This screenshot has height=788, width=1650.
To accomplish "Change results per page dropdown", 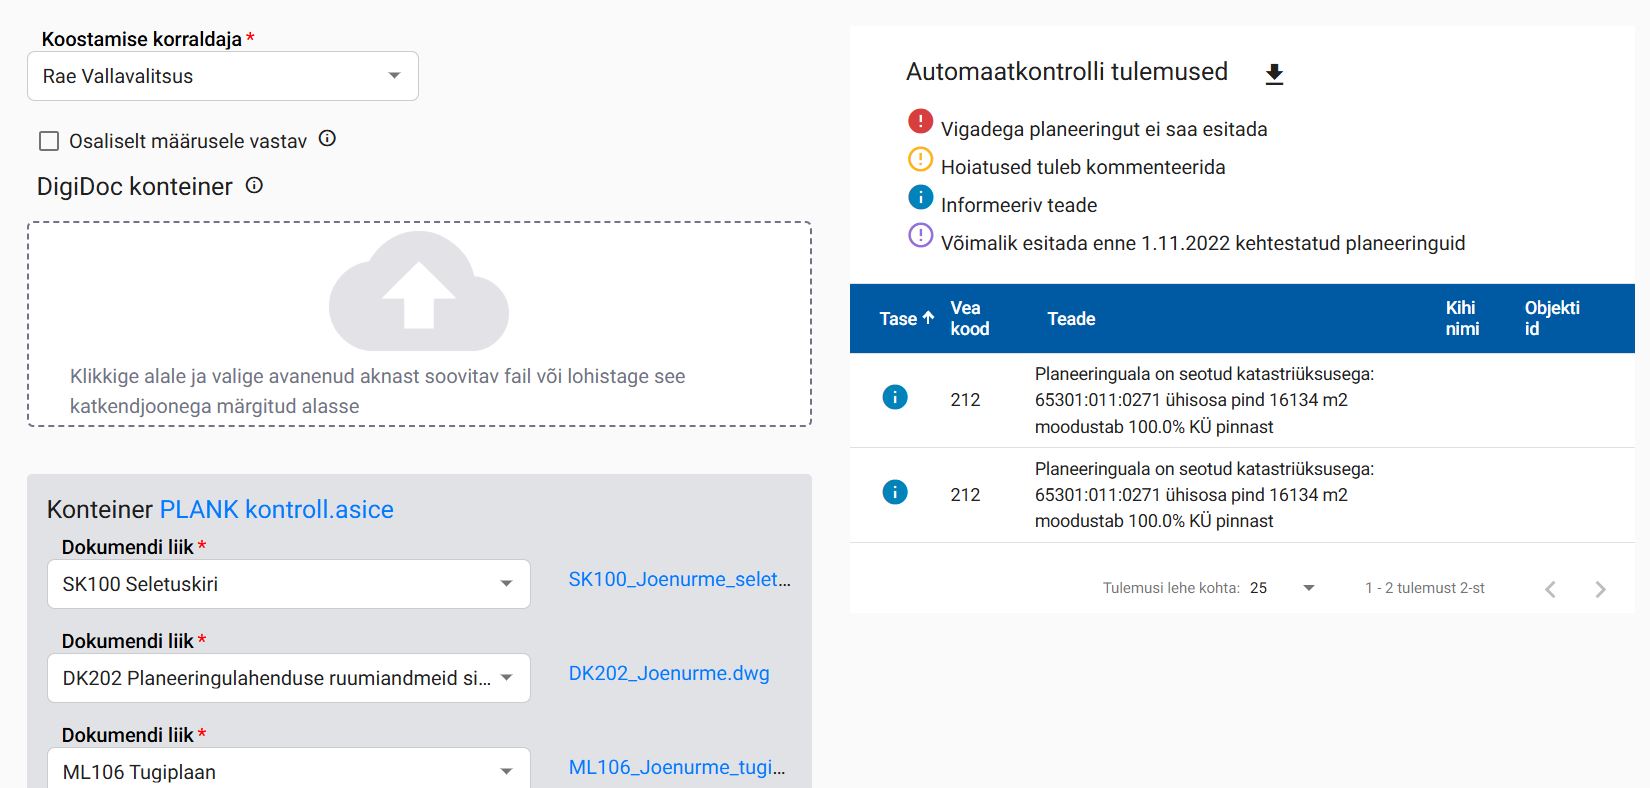I will [x=1282, y=588].
